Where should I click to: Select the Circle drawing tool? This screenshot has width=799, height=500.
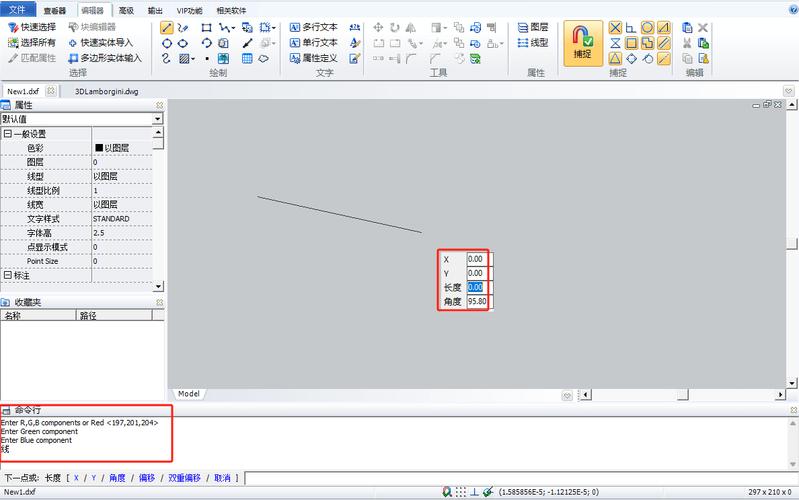[167, 43]
